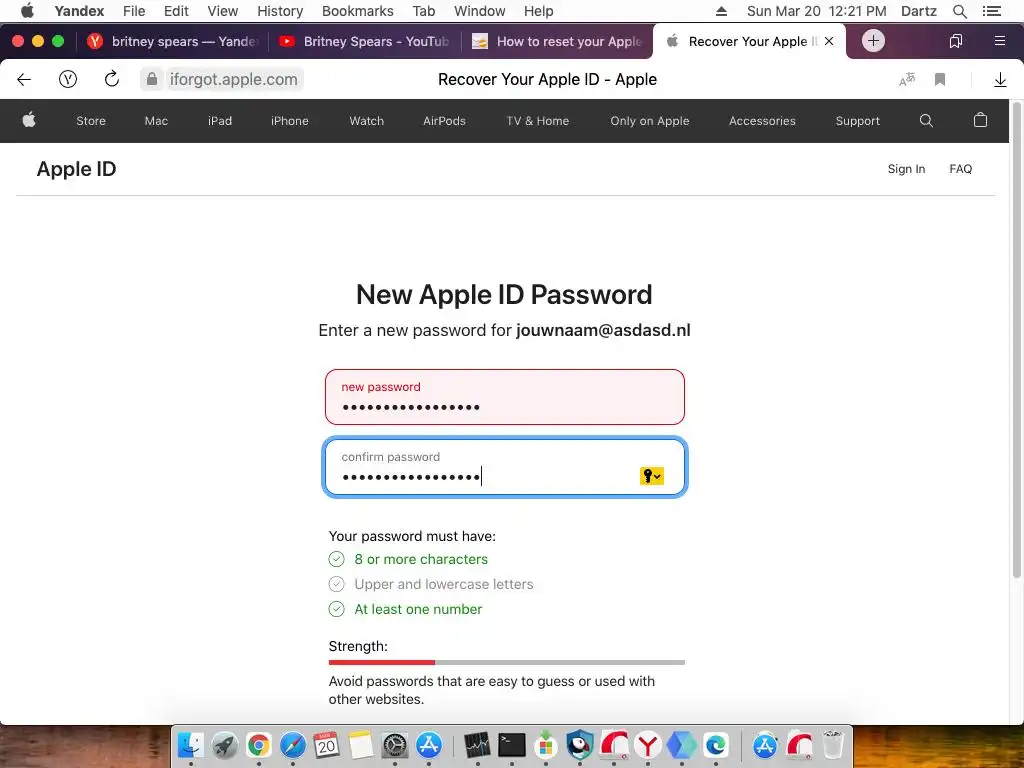Viewport: 1024px width, 768px height.
Task: Open Terminal from the dock
Action: (x=511, y=744)
